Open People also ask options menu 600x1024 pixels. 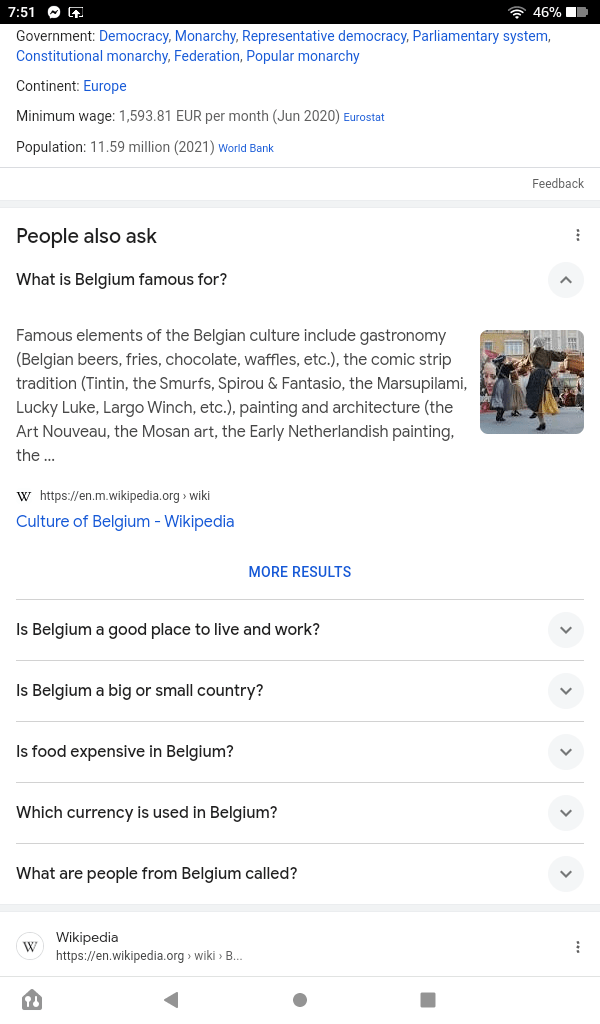coord(577,236)
